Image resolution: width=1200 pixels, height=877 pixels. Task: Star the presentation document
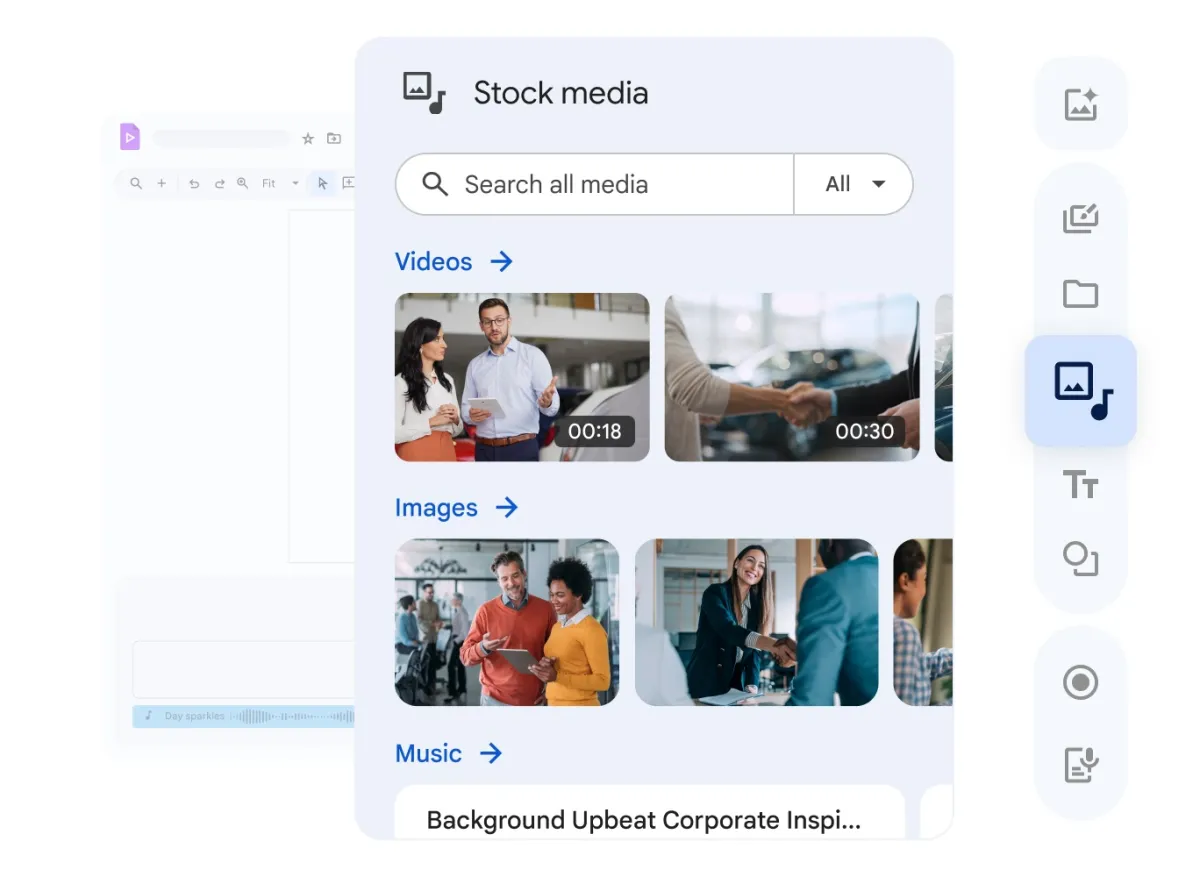click(308, 138)
